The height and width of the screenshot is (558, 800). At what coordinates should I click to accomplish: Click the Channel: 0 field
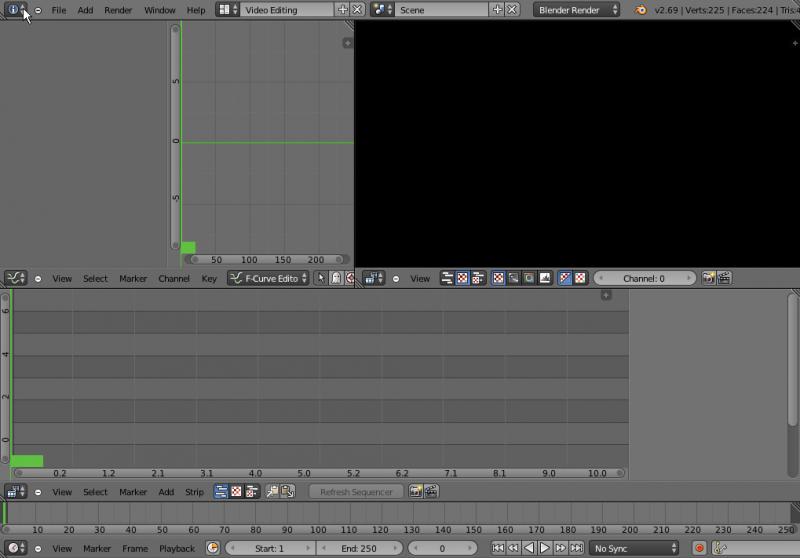(644, 278)
